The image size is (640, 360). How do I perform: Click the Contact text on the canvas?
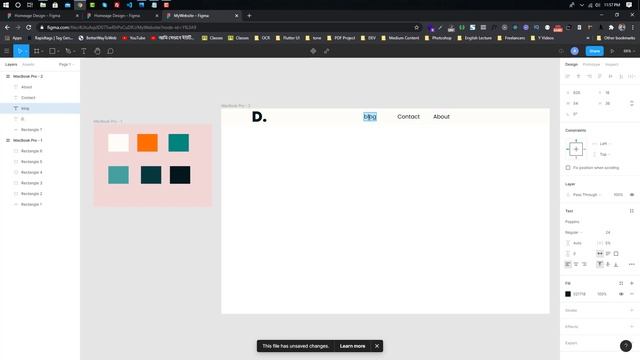(408, 117)
